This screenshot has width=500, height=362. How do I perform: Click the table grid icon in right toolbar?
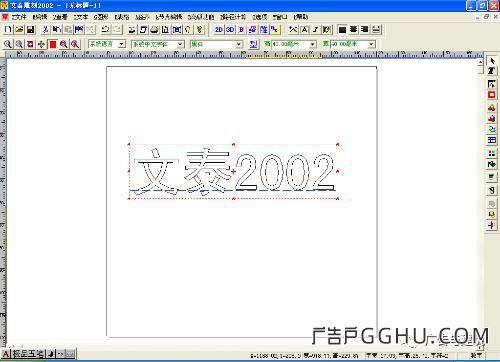492,140
